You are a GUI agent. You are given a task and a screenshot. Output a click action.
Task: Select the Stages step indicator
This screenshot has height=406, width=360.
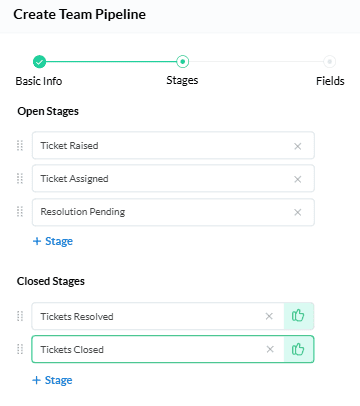coord(182,61)
